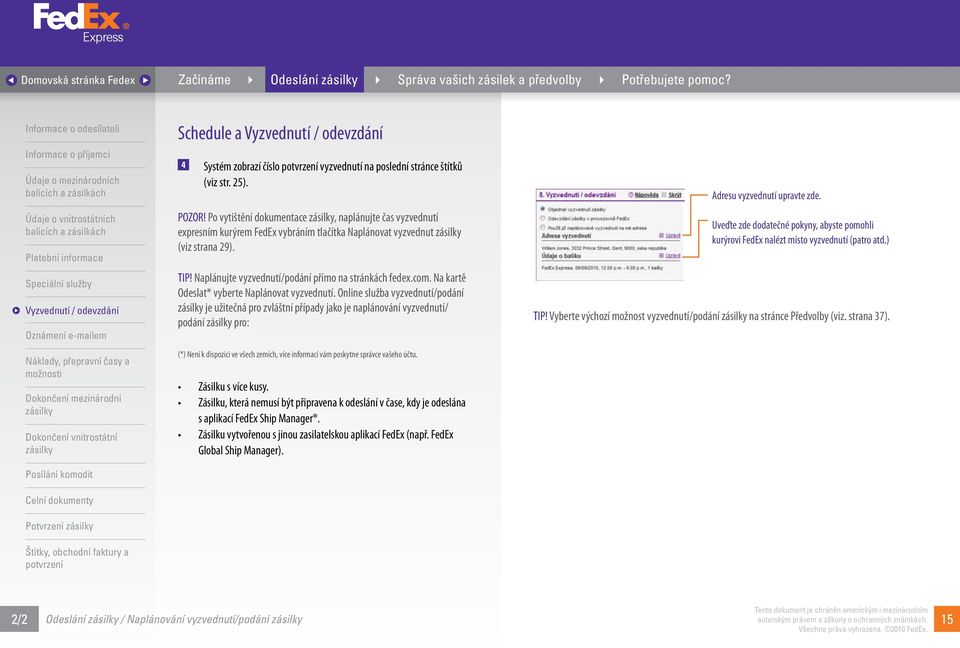The image size is (960, 648).
Task: Open Náklady, přepravní časy a možnosti
Action: [77, 367]
